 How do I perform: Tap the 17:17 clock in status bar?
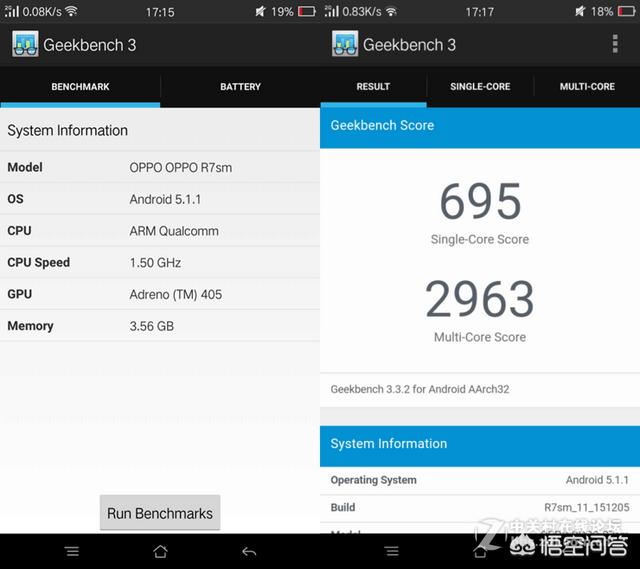point(480,12)
